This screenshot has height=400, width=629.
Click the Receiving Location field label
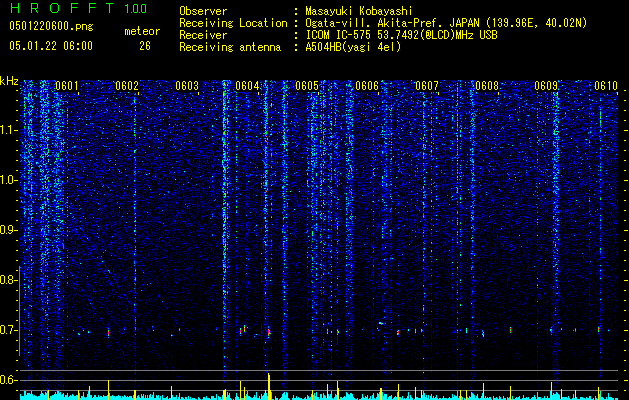pyautogui.click(x=233, y=23)
